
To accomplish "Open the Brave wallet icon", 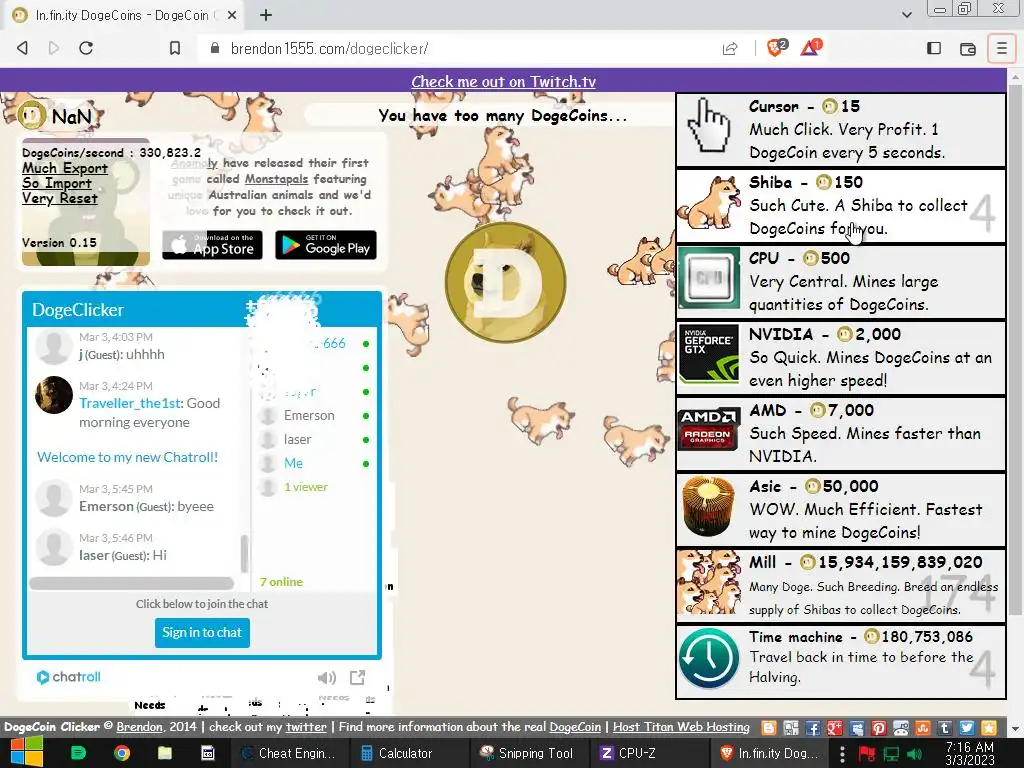I will 967,48.
